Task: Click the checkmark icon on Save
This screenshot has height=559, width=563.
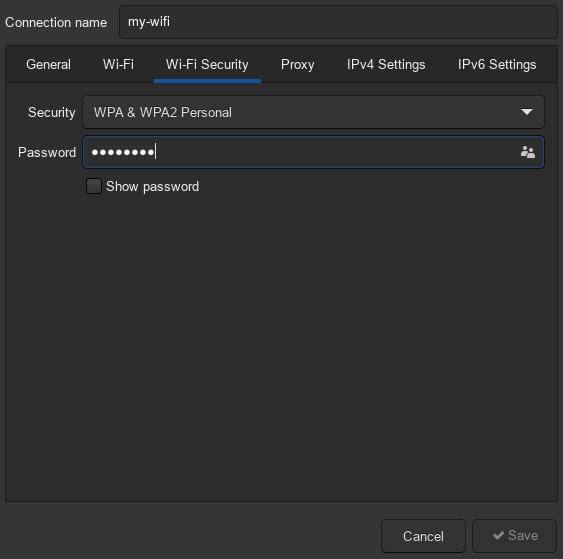Action: pyautogui.click(x=498, y=535)
